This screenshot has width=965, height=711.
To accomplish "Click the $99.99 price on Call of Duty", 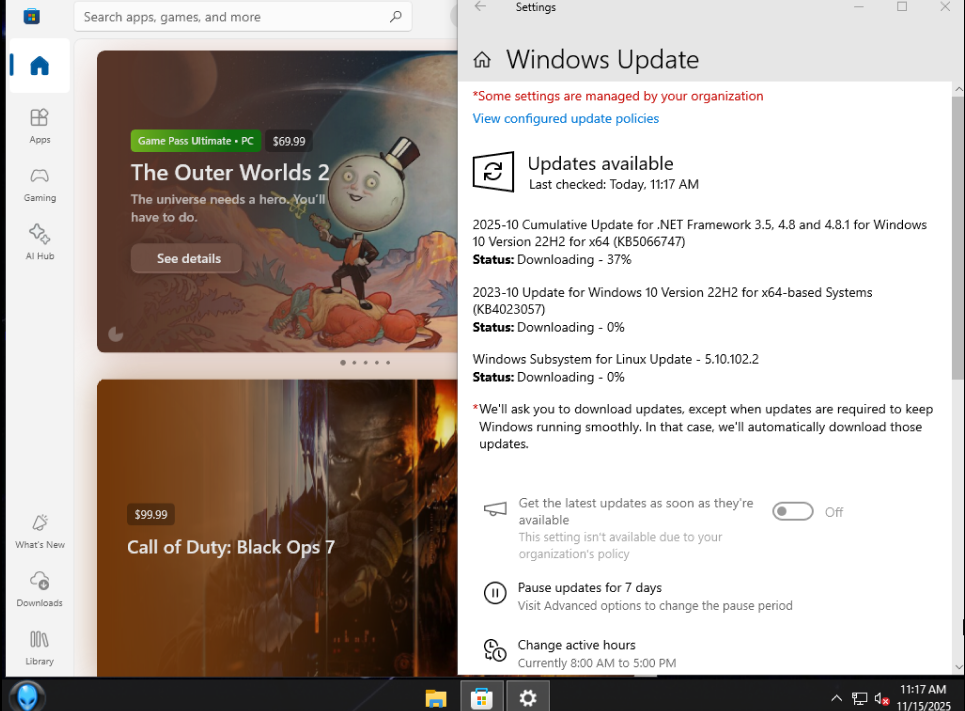I will tap(151, 514).
